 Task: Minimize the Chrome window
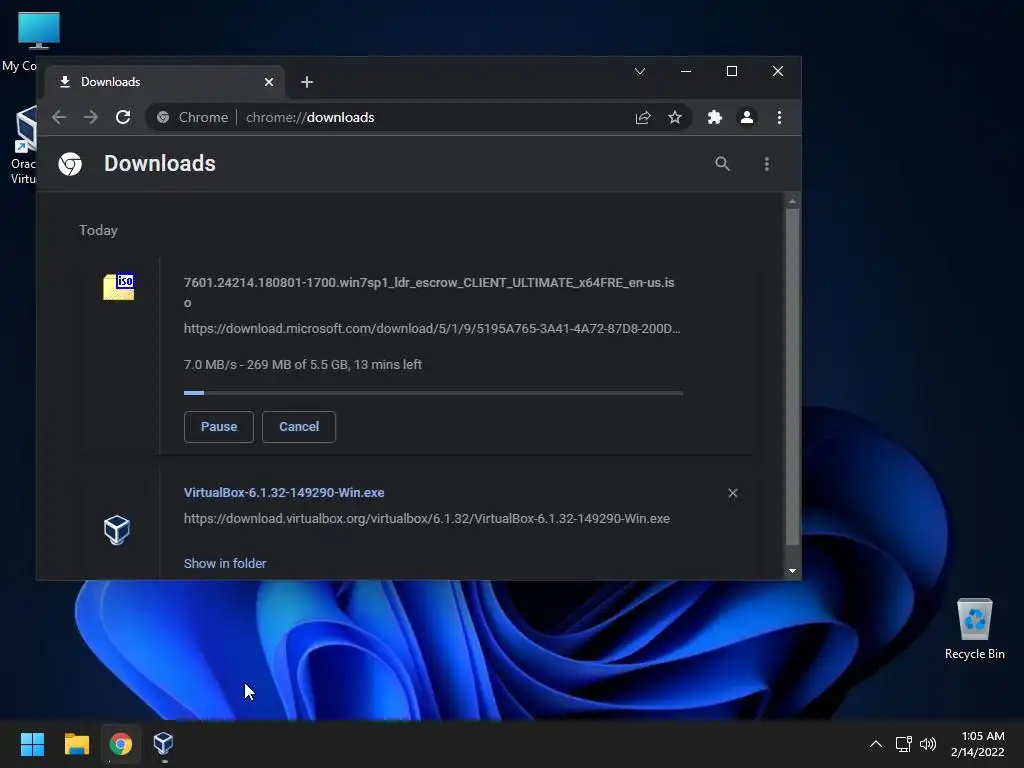(x=686, y=71)
